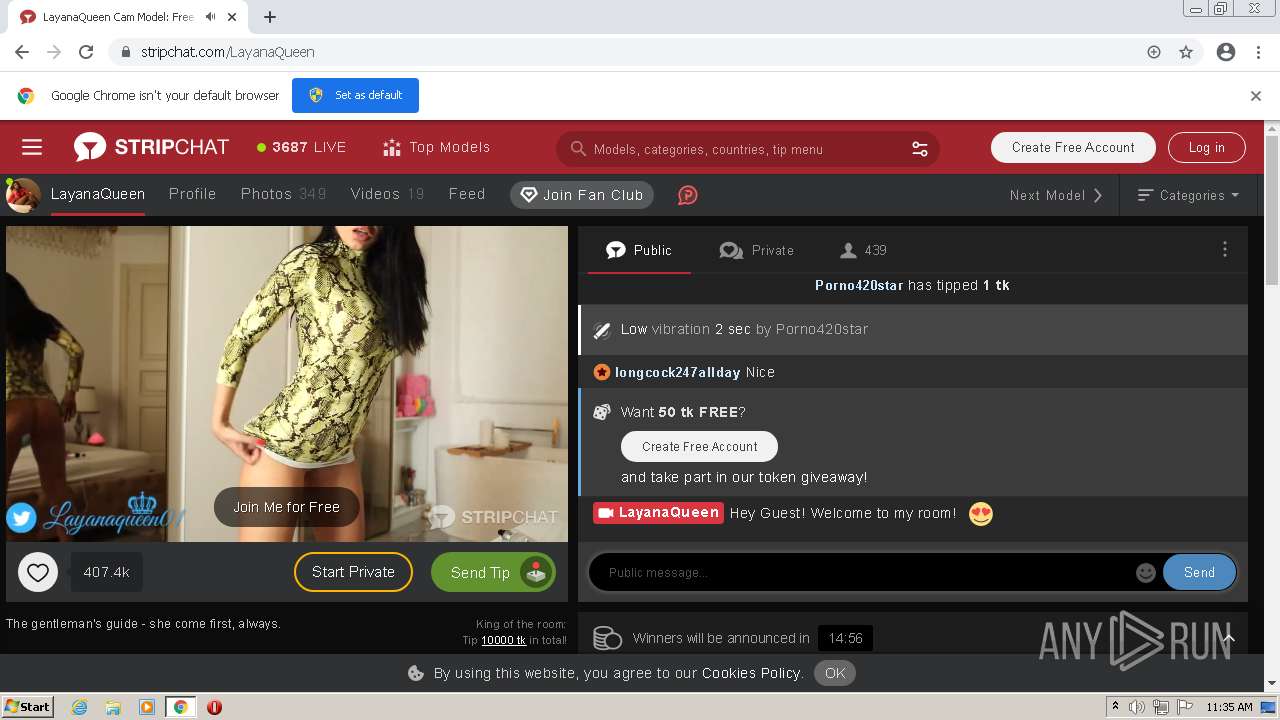Click the Opera taskbar icon
The image size is (1280, 720).
(214, 707)
